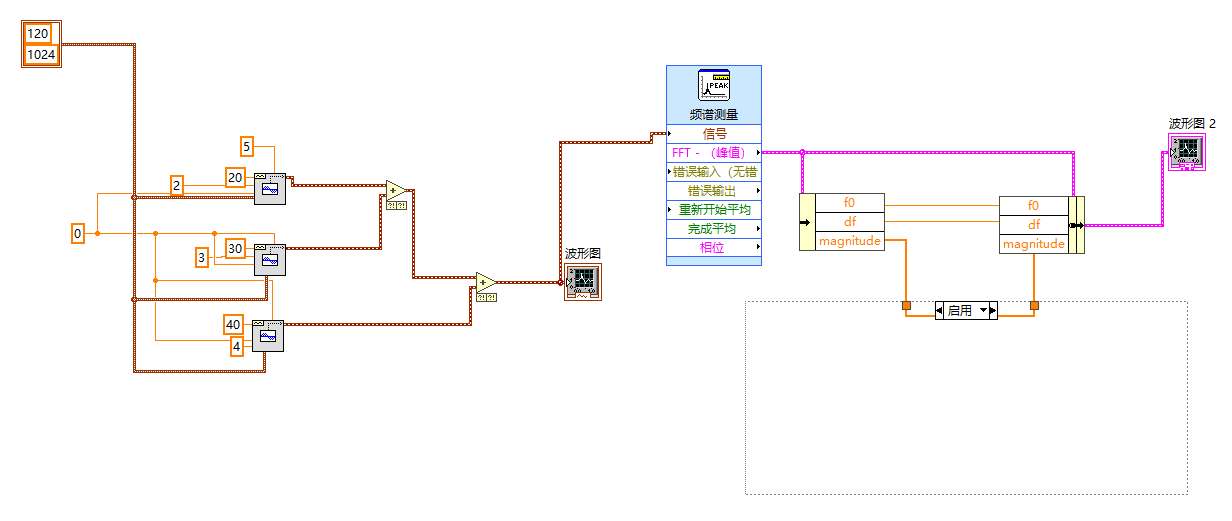
Task: Click the 启用 selector label
Action: point(960,311)
